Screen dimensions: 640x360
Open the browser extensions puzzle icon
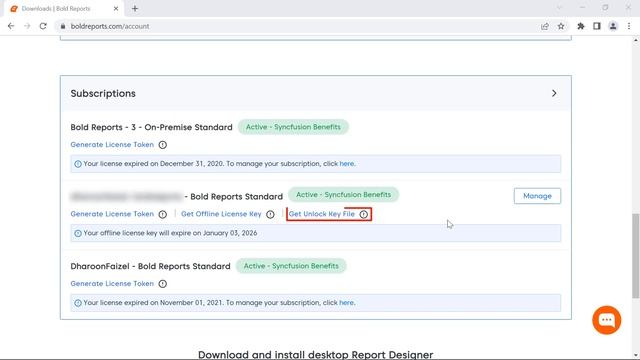[580, 26]
